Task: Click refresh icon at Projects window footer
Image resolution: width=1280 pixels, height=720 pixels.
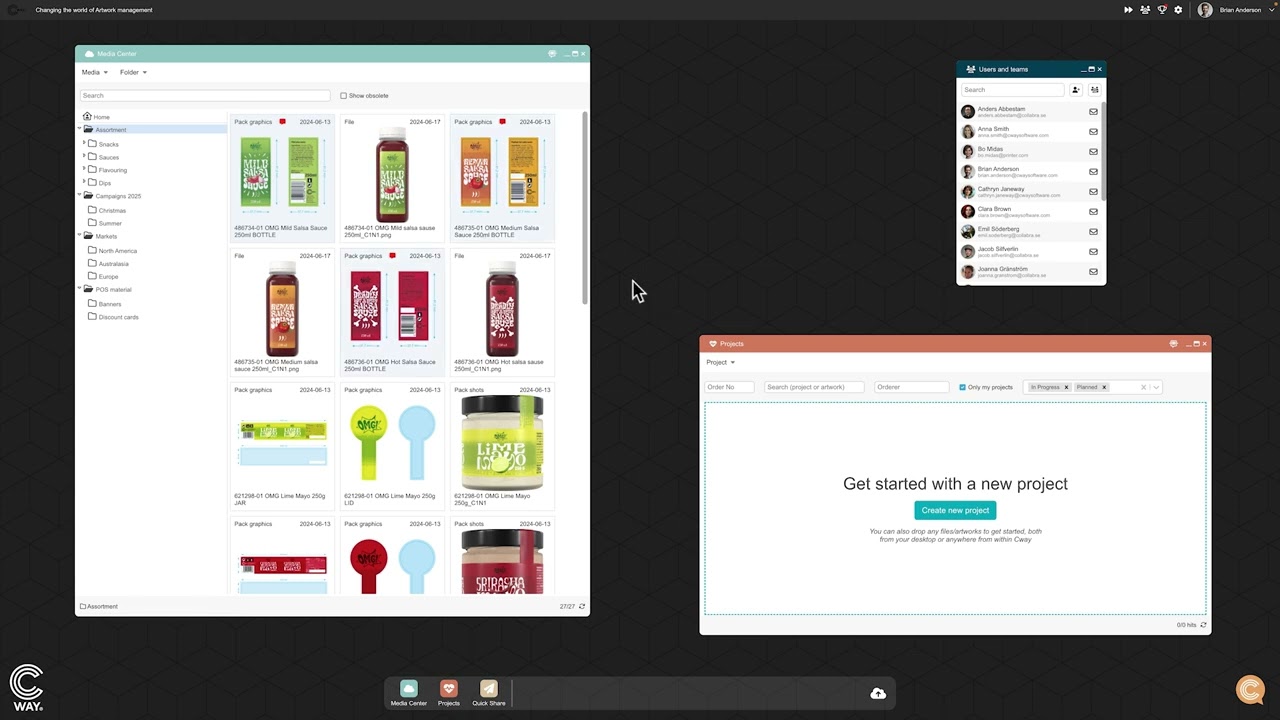Action: tap(1203, 625)
